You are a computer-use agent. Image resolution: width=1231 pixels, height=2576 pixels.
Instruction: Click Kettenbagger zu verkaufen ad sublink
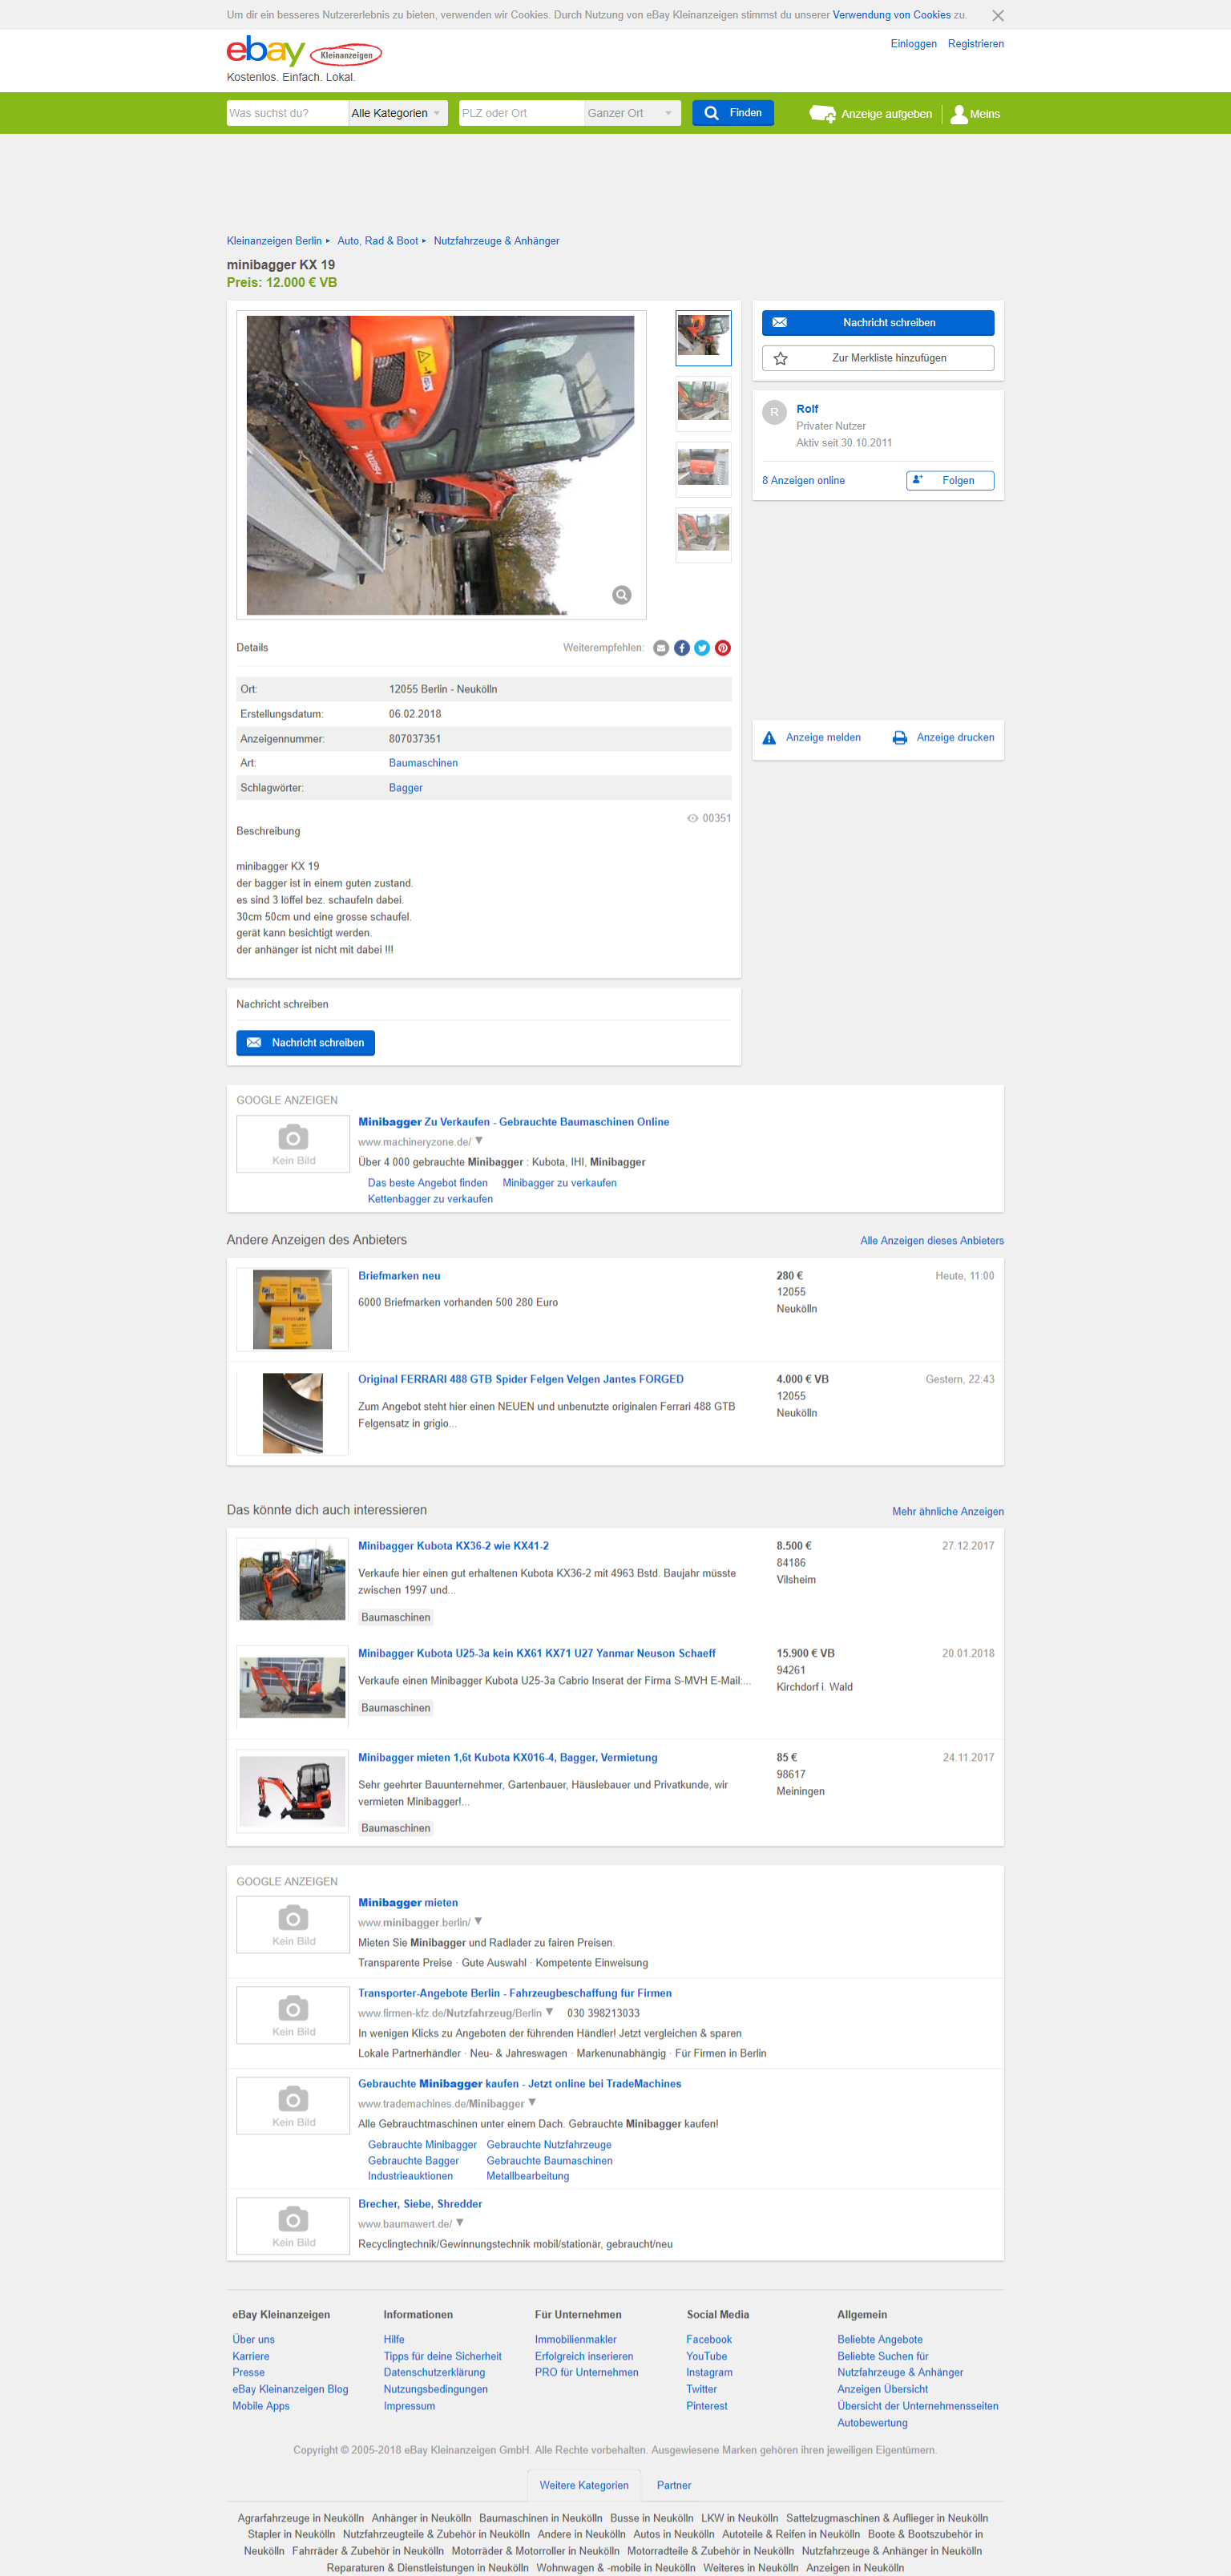430,1199
